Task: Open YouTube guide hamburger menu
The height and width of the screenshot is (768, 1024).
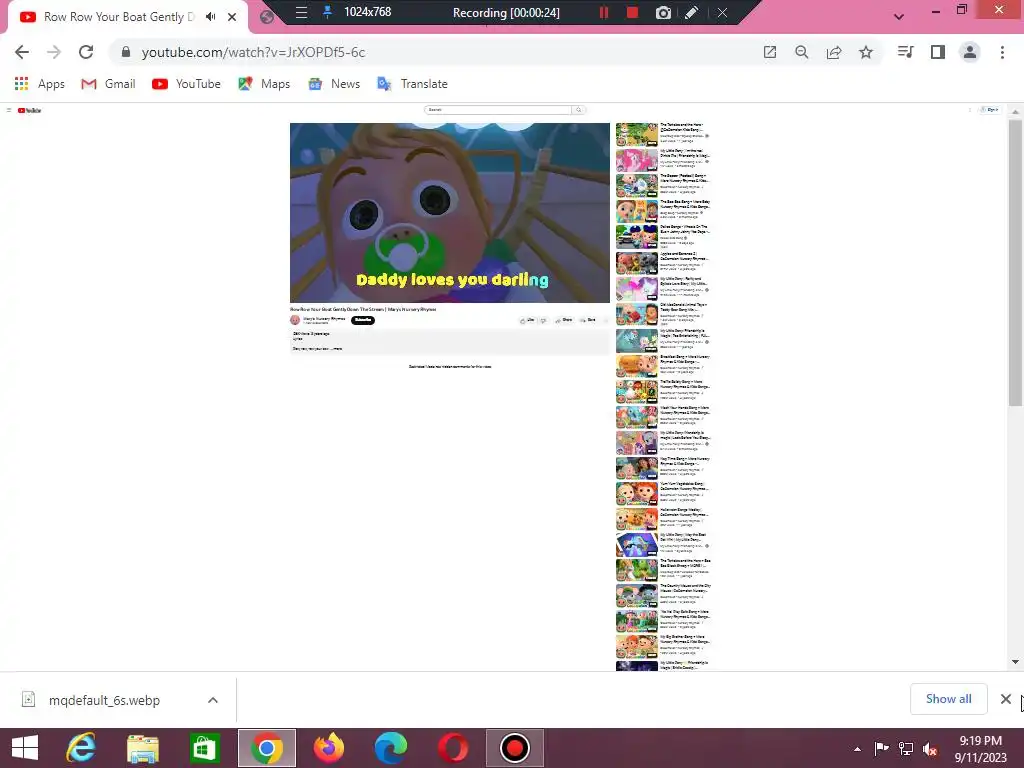Action: pyautogui.click(x=9, y=110)
